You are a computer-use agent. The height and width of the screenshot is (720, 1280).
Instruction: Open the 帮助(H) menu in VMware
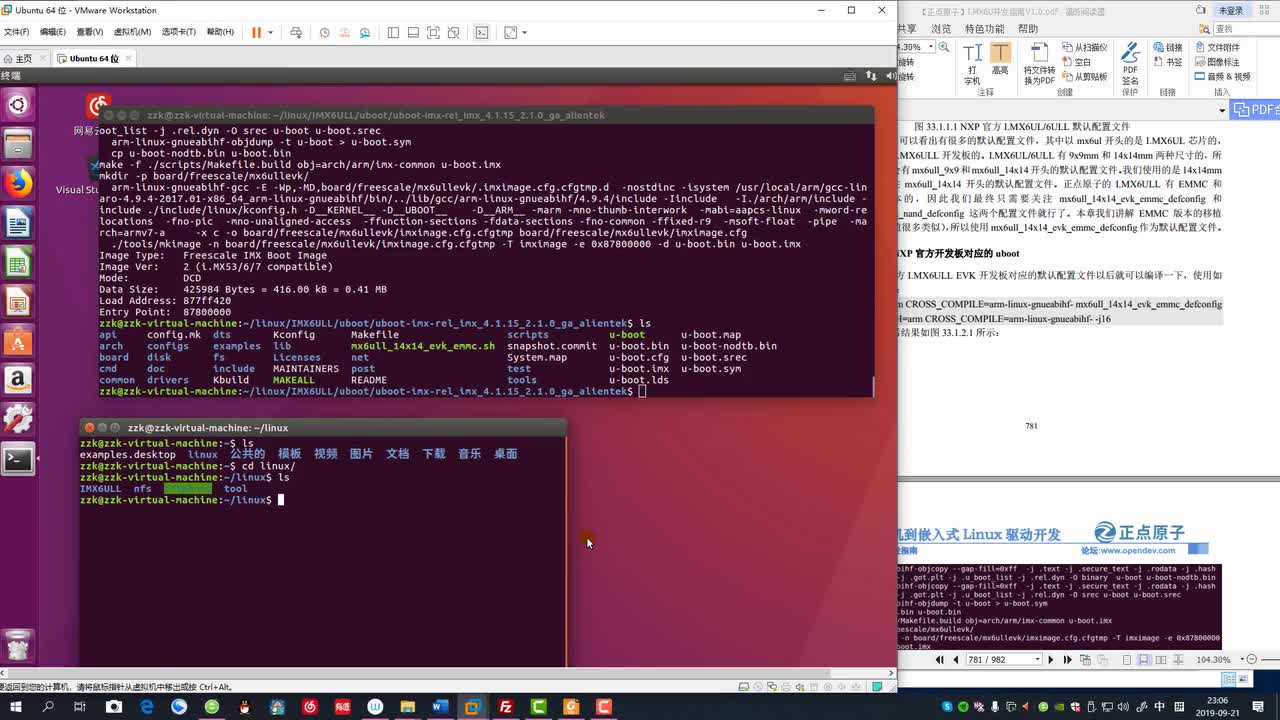pyautogui.click(x=220, y=32)
